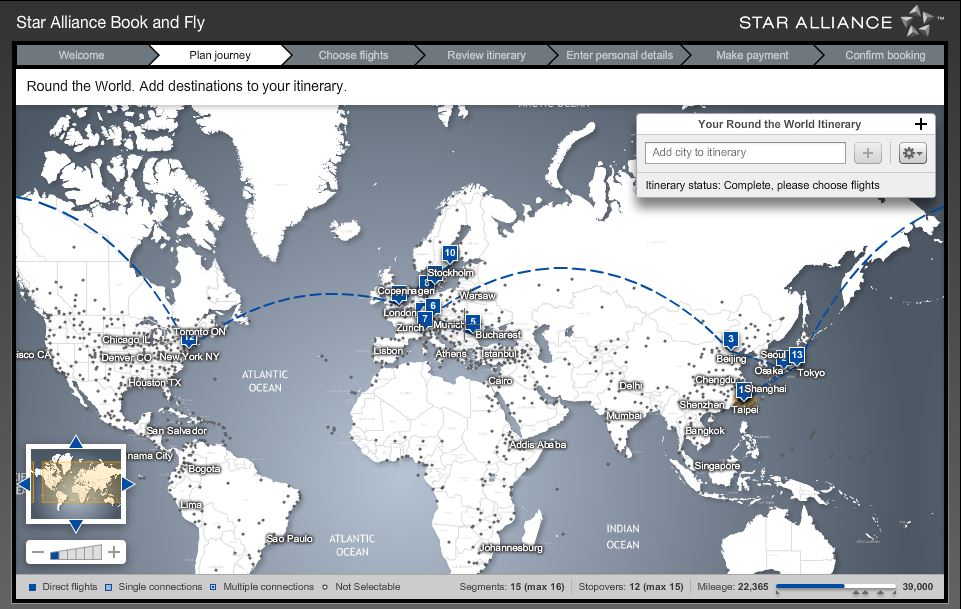Click the Direct flights legend entry
The height and width of the screenshot is (609, 961).
pos(63,587)
